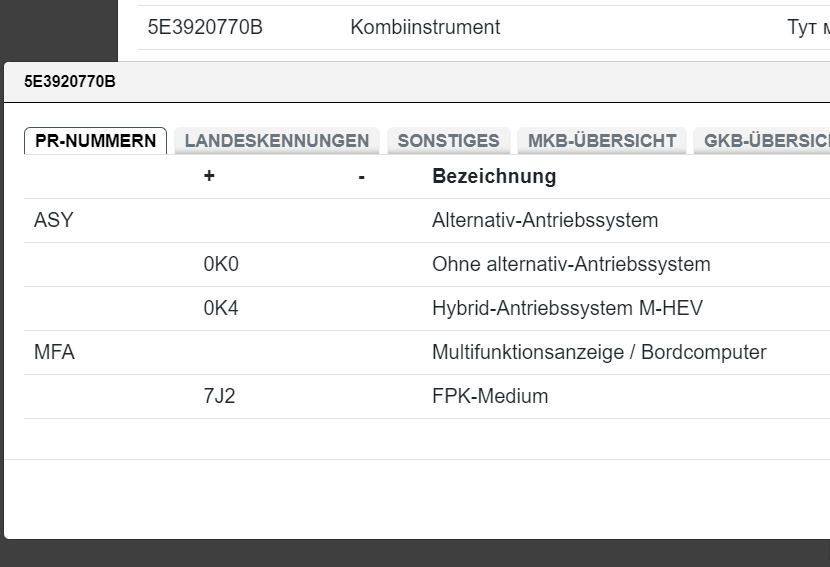The width and height of the screenshot is (830, 567).
Task: Click part number 5E3920770B in background row
Action: tap(205, 28)
